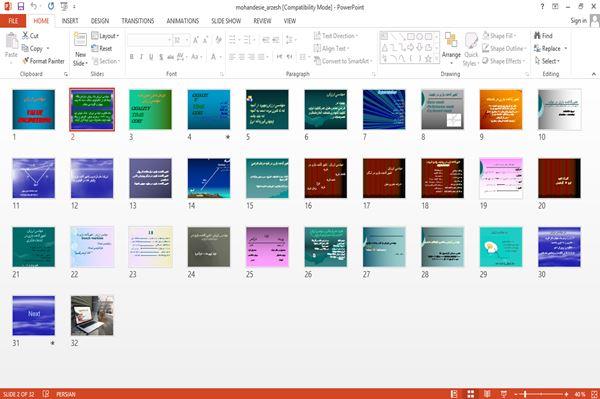Select slide 32 thumbnail with laptop image
The width and height of the screenshot is (600, 399).
(x=92, y=316)
